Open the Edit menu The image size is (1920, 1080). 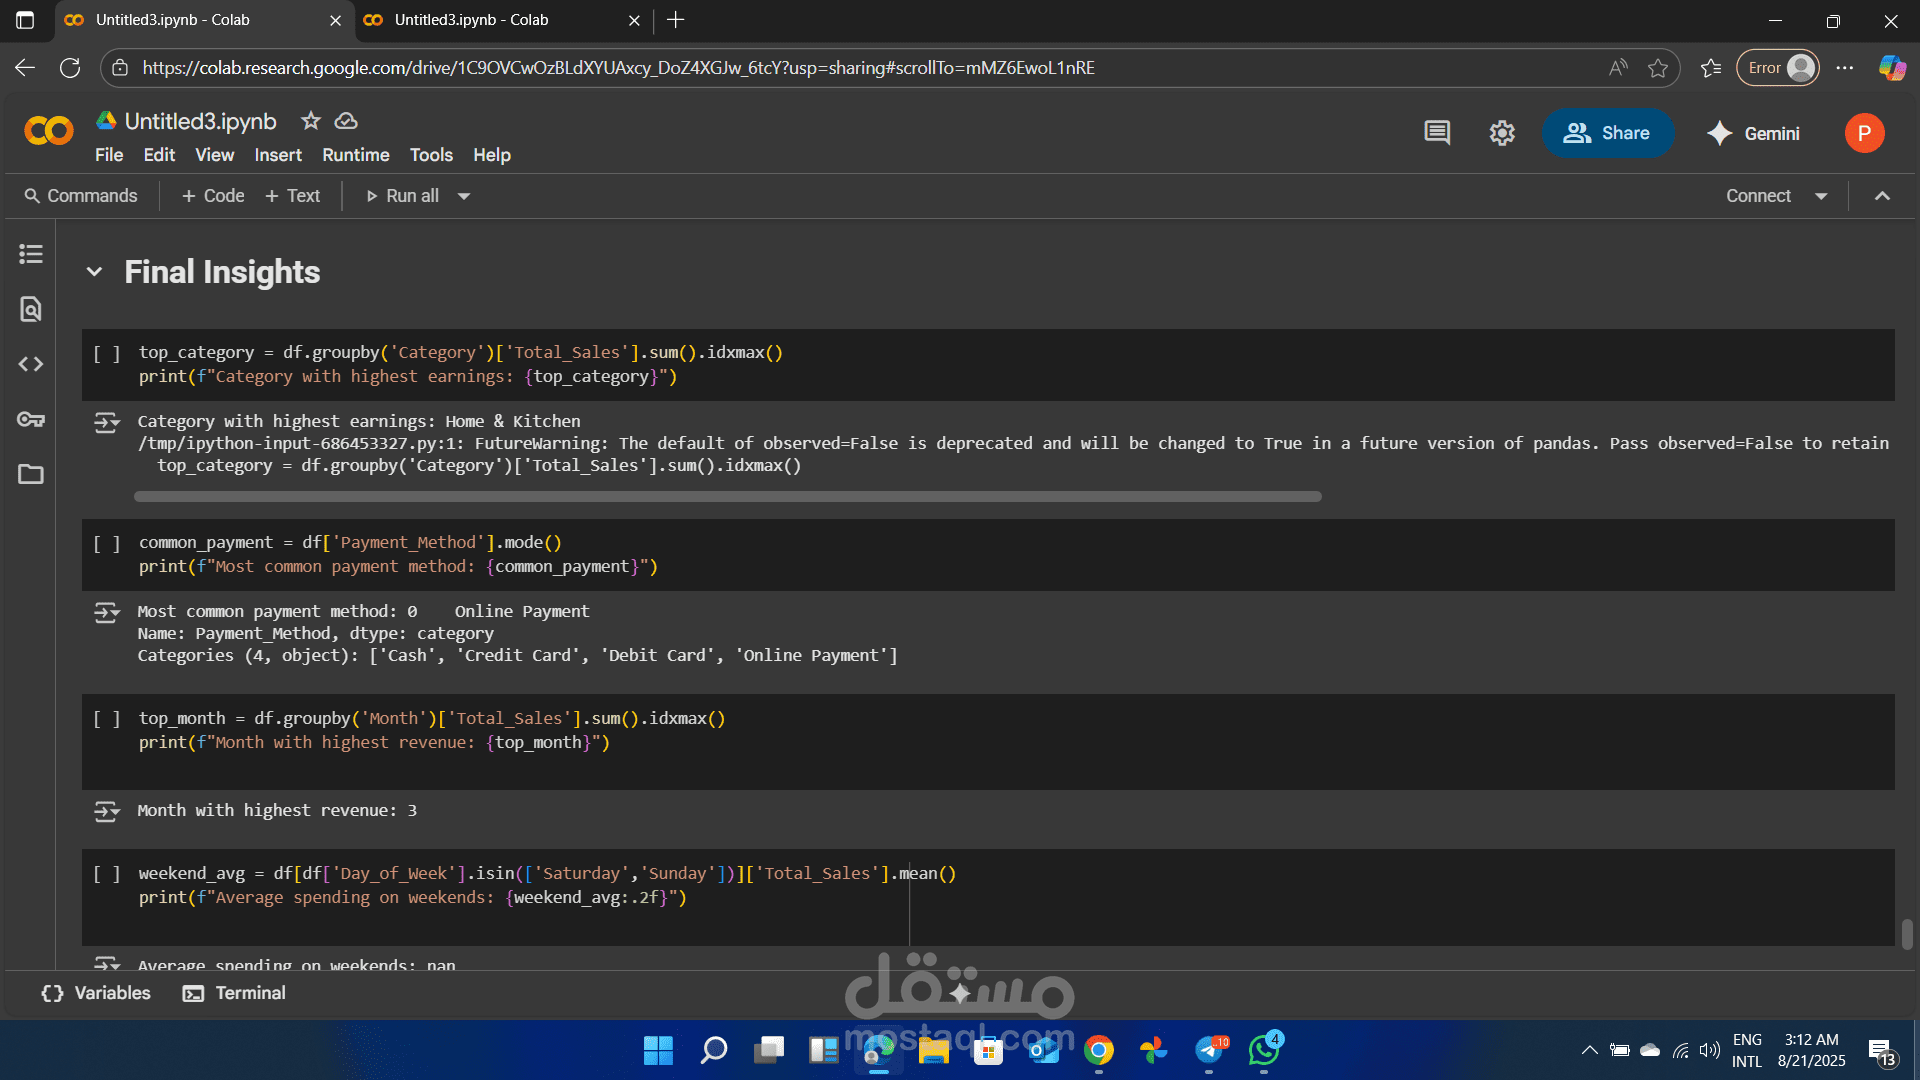click(159, 155)
